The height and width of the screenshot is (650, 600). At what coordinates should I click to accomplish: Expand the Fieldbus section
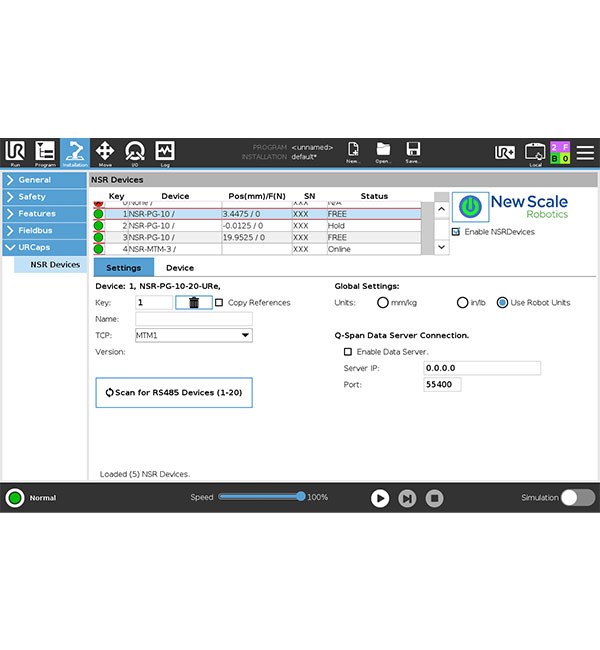pyautogui.click(x=44, y=230)
